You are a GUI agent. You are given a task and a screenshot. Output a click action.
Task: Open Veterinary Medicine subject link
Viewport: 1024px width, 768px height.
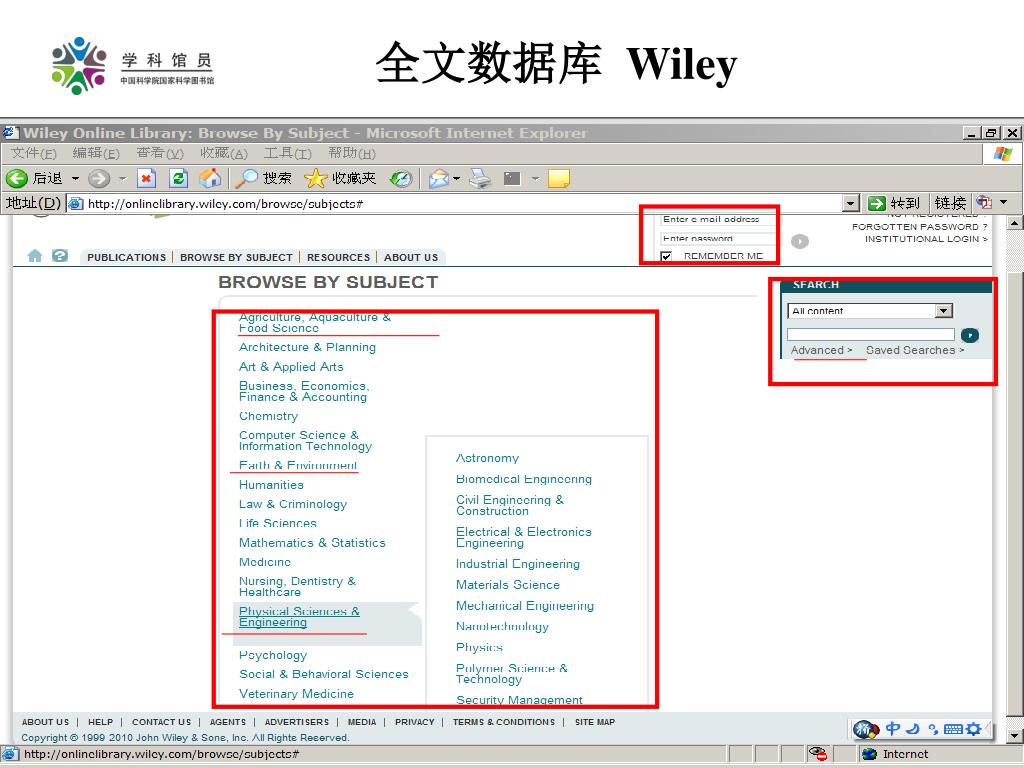pos(296,694)
